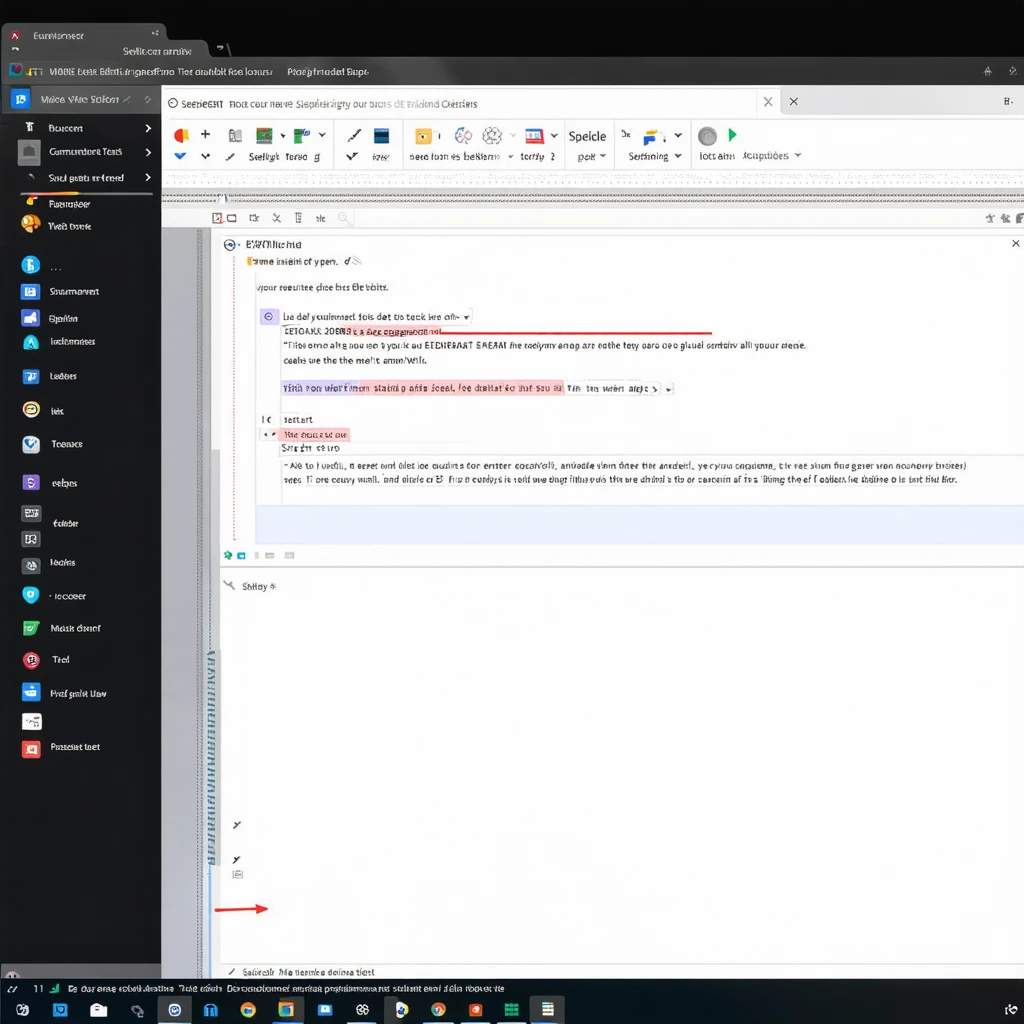Open the Sjaitin item in the sidebar

tap(50, 318)
